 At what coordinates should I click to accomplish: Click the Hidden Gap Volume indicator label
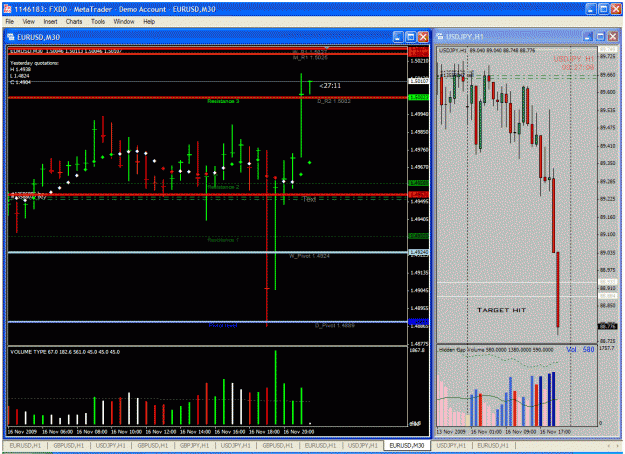click(x=496, y=350)
